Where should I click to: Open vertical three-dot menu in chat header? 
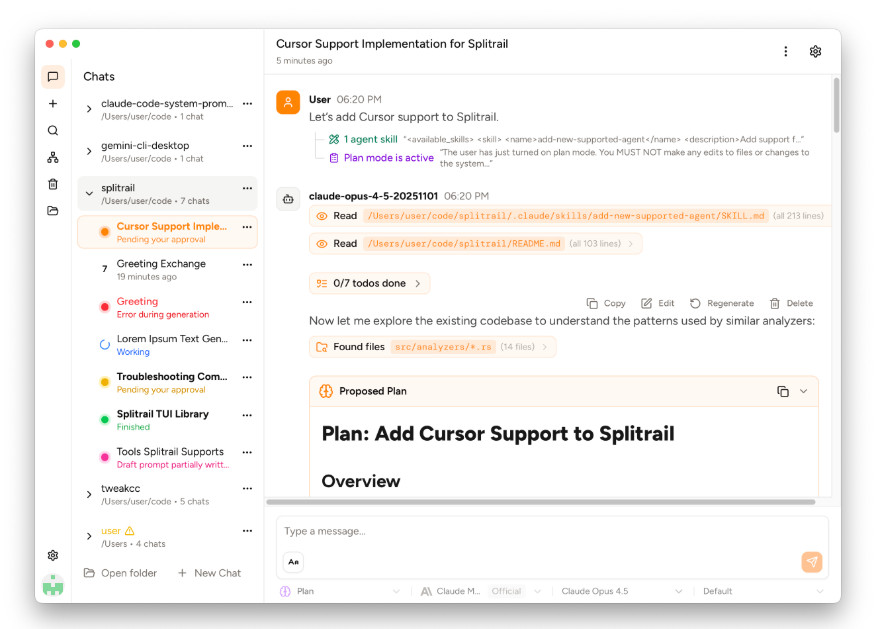click(786, 52)
